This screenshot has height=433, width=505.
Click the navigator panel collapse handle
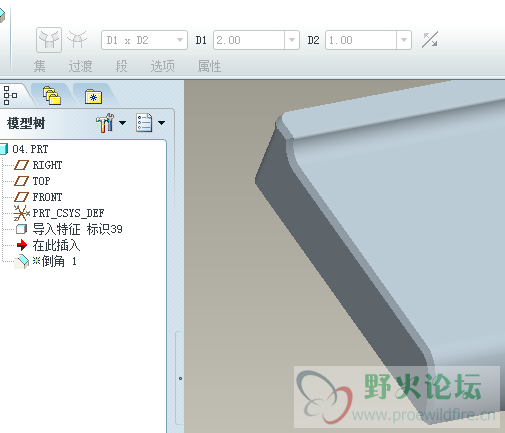(x=180, y=378)
